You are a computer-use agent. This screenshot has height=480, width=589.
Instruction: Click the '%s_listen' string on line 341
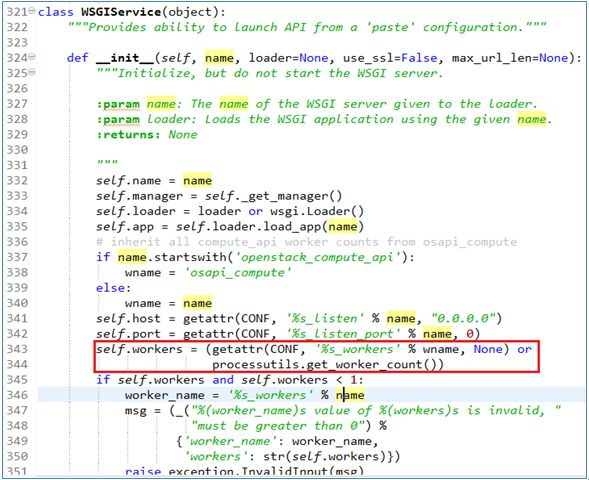(325, 318)
